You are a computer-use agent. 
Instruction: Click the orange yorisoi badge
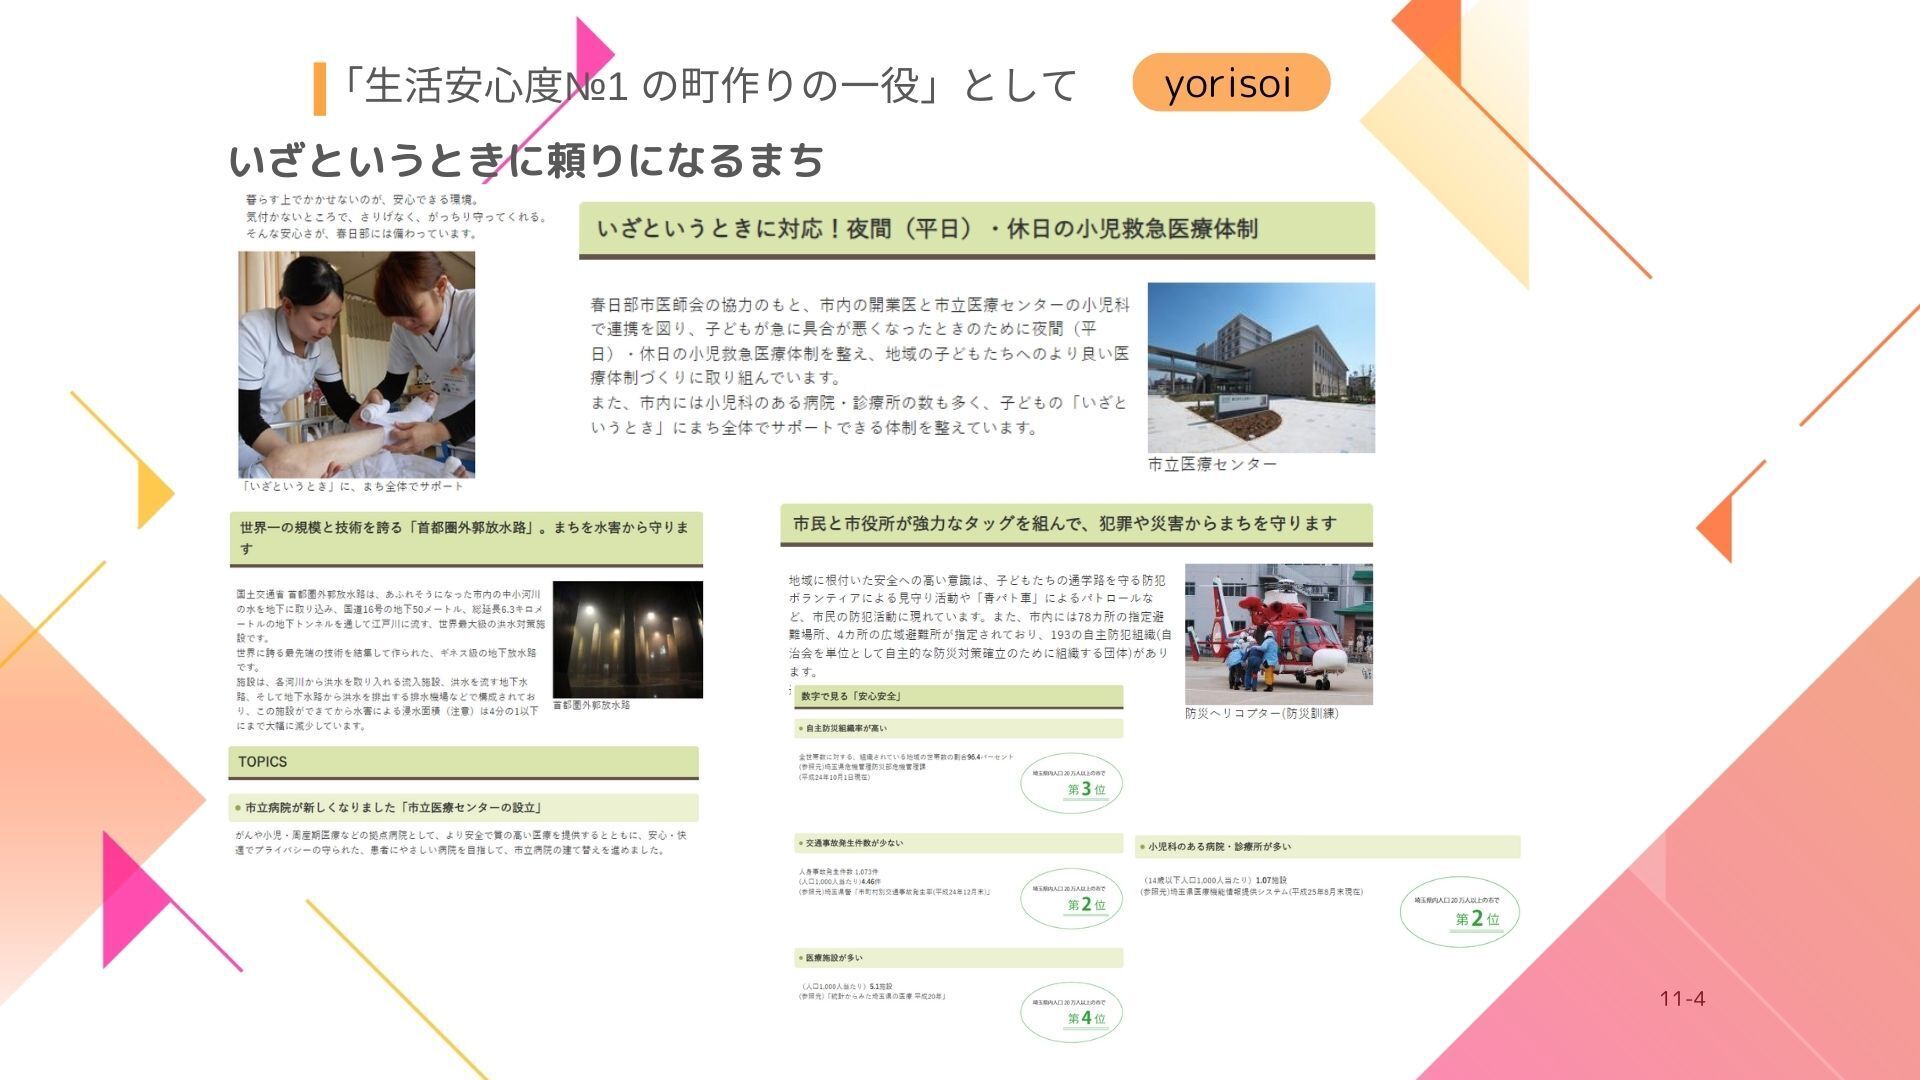1230,83
